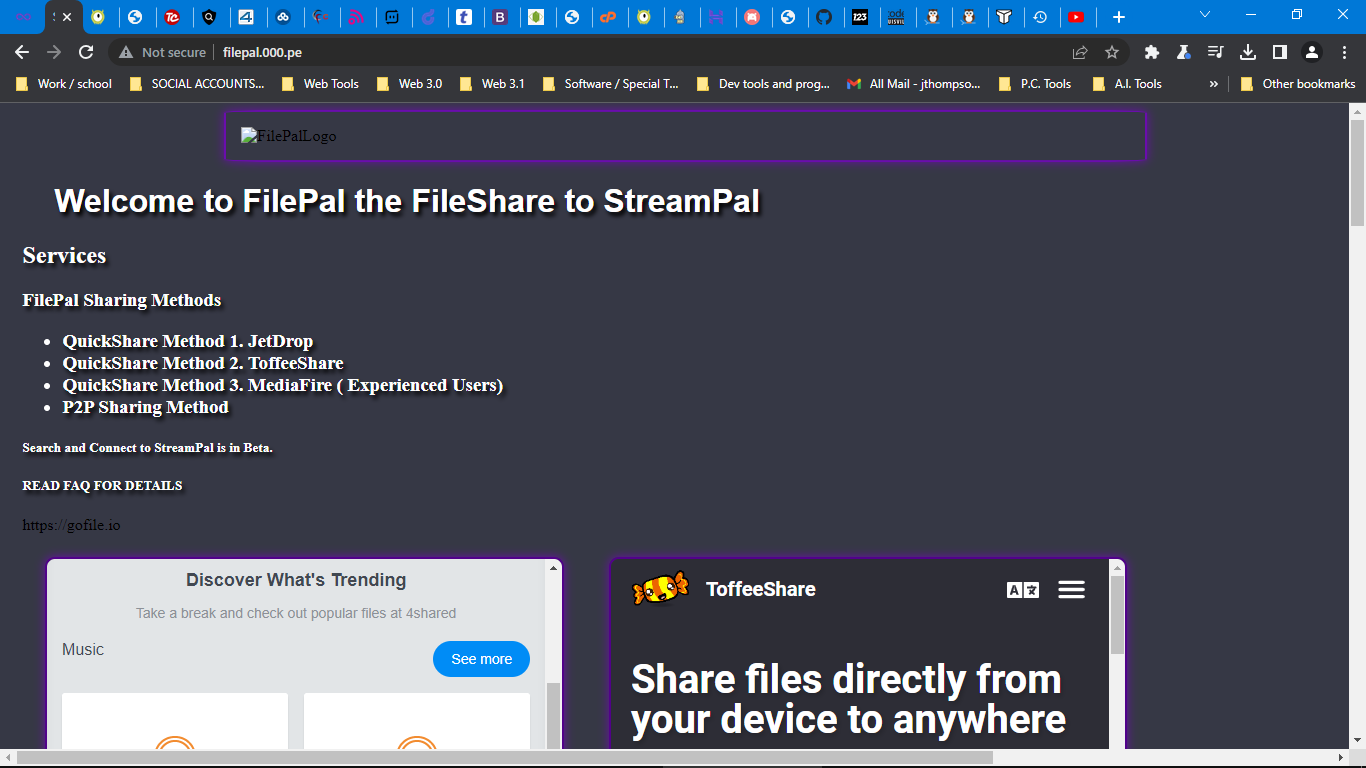Open the SOCIAL ACCOUNTS bookmarks folder

198,84
